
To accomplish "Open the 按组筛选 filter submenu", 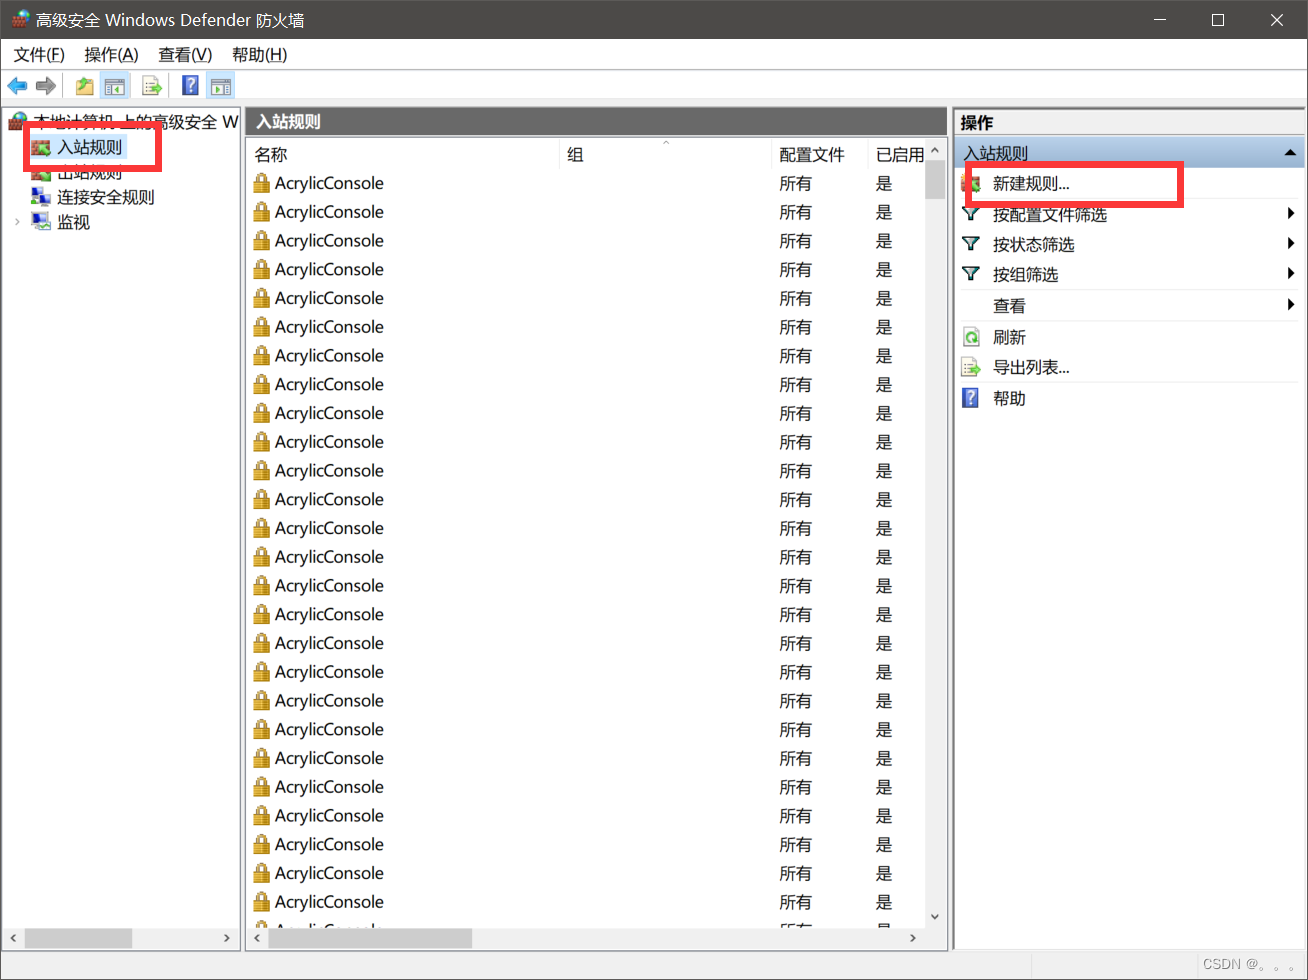I will [1025, 274].
